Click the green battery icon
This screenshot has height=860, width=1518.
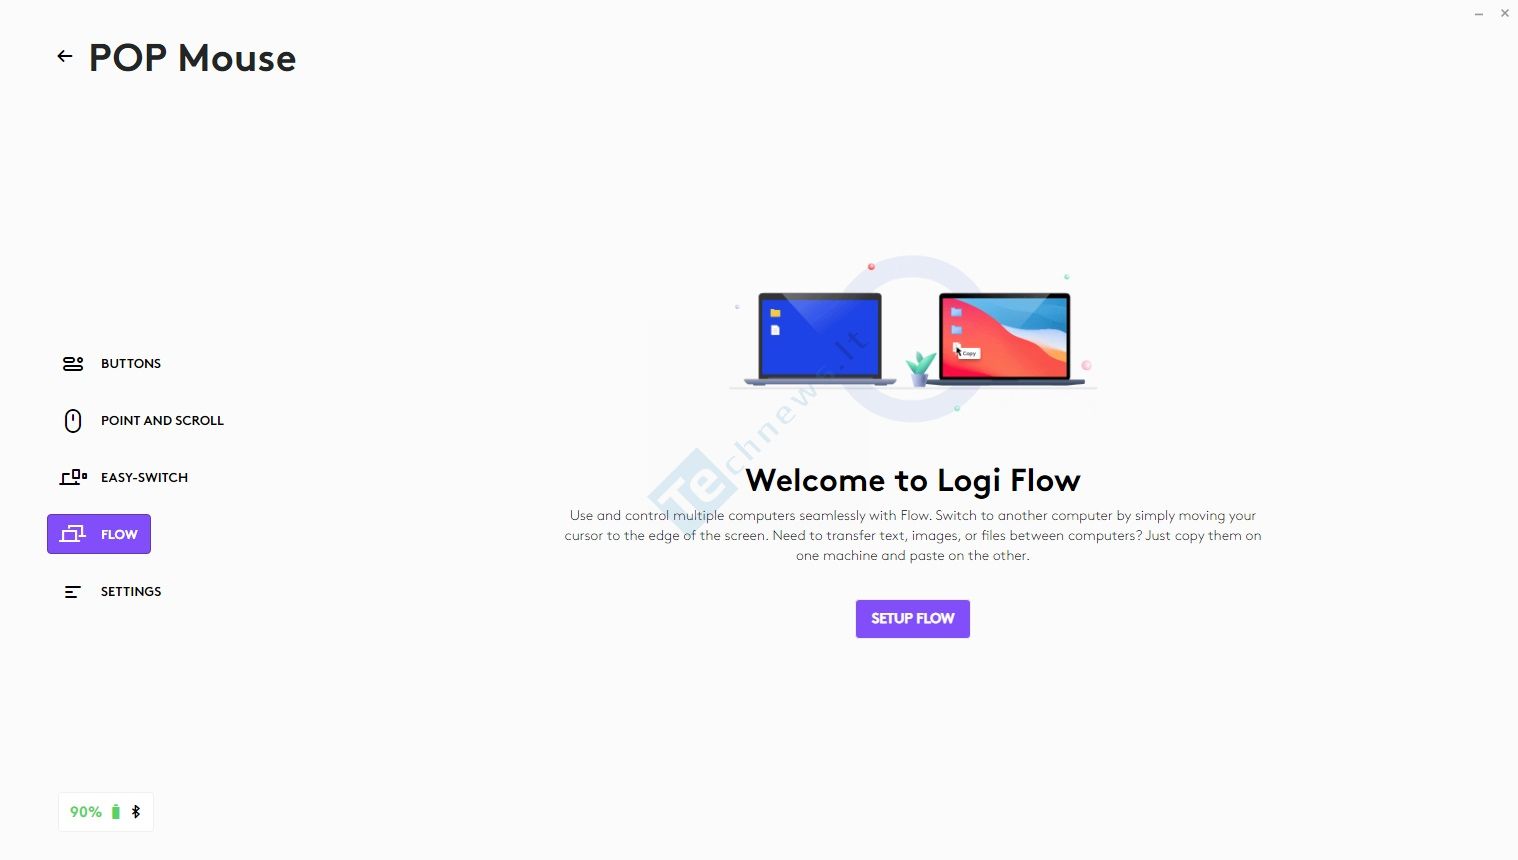116,812
